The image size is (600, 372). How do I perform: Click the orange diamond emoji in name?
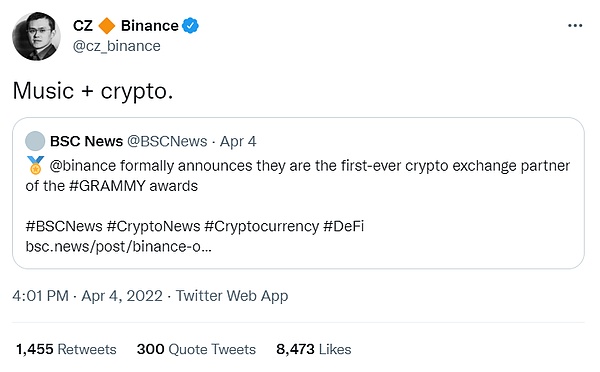(107, 26)
